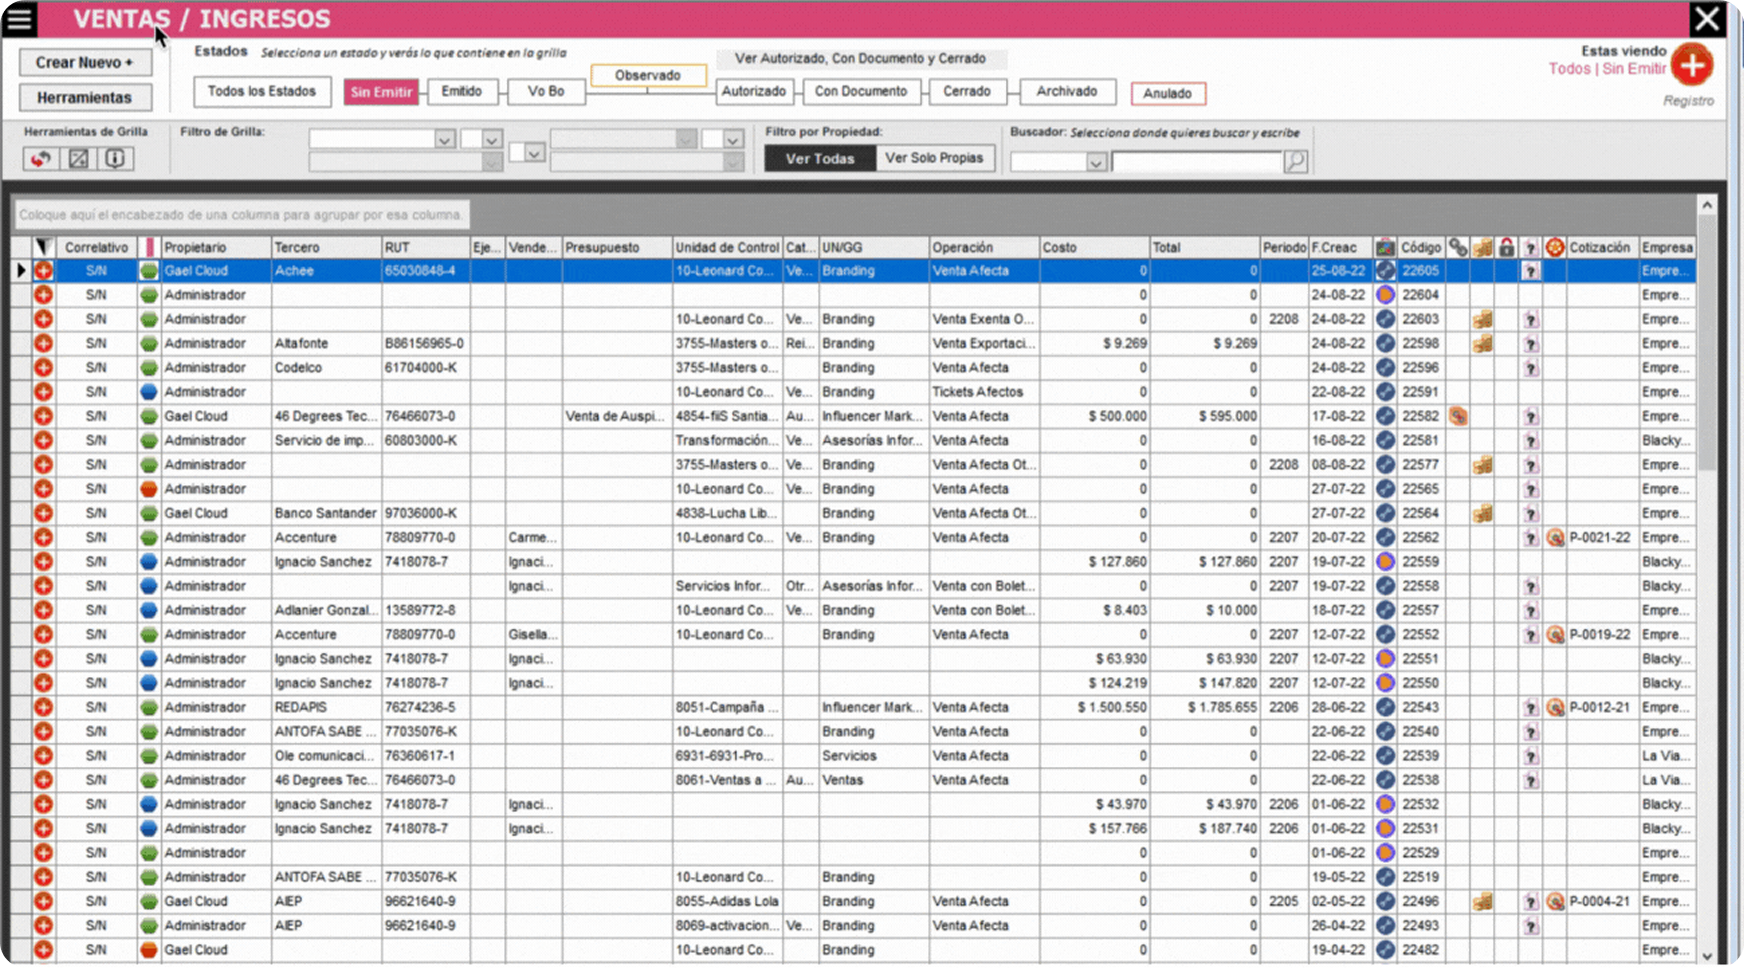The image size is (1745, 968).
Task: Click the grid export tool icon
Action: [78, 159]
